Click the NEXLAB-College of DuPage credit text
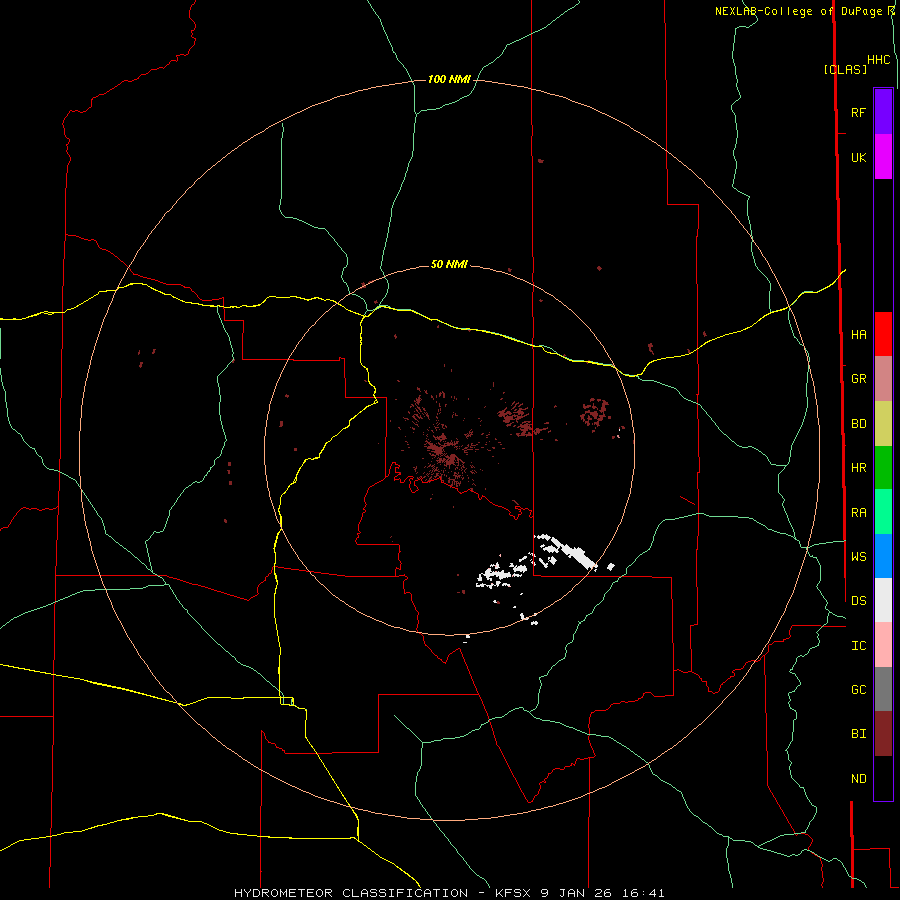This screenshot has height=900, width=900. point(798,11)
